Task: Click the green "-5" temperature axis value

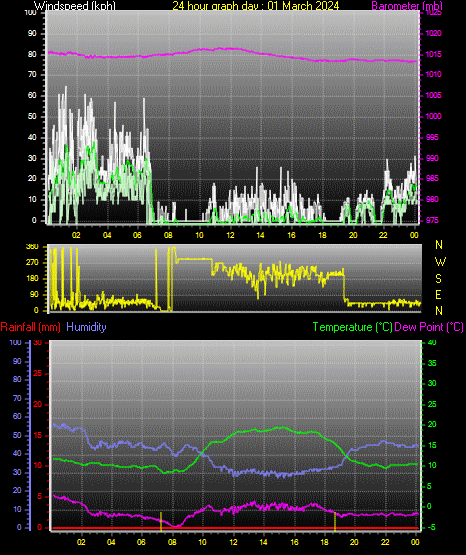Action: click(x=432, y=528)
